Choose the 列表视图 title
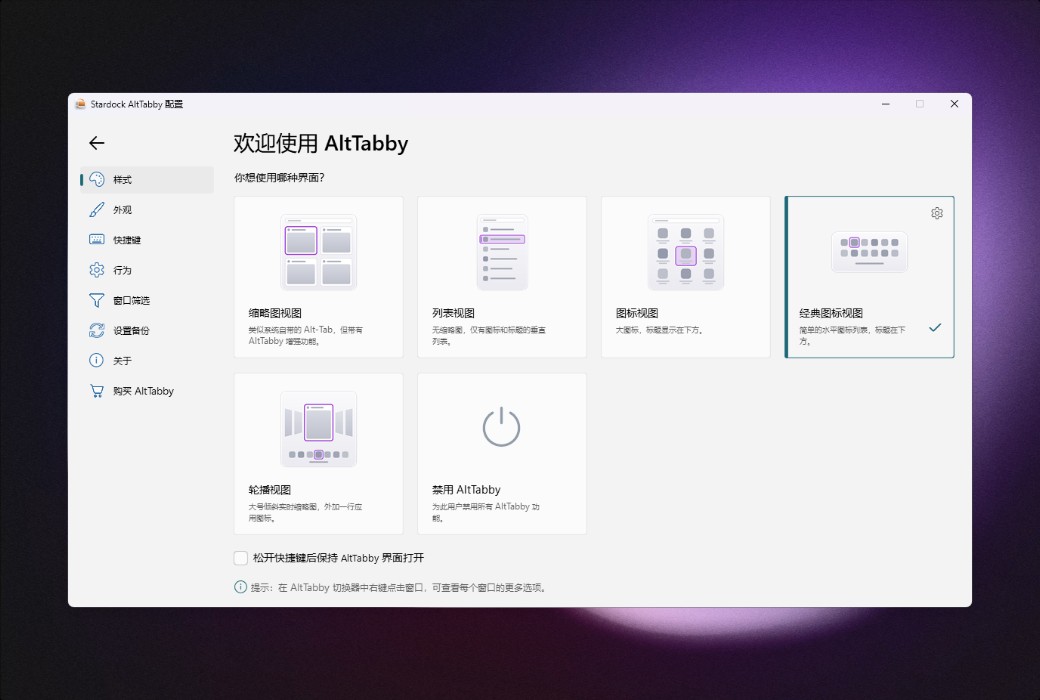The height and width of the screenshot is (700, 1040). click(453, 313)
